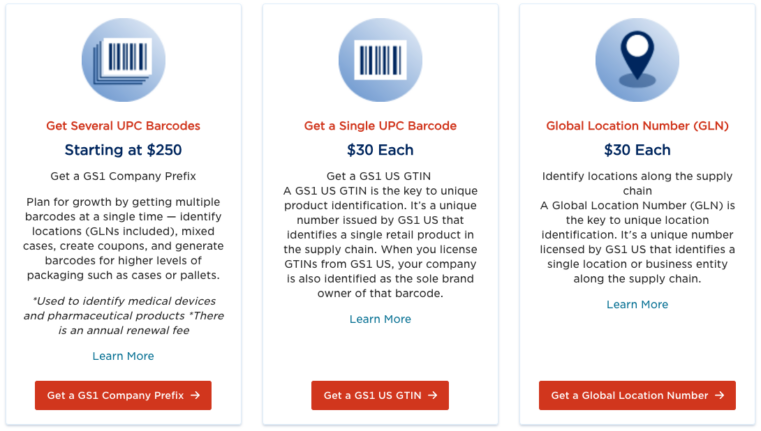Click the Starting at $250 price text
The image size is (761, 431).
(123, 150)
